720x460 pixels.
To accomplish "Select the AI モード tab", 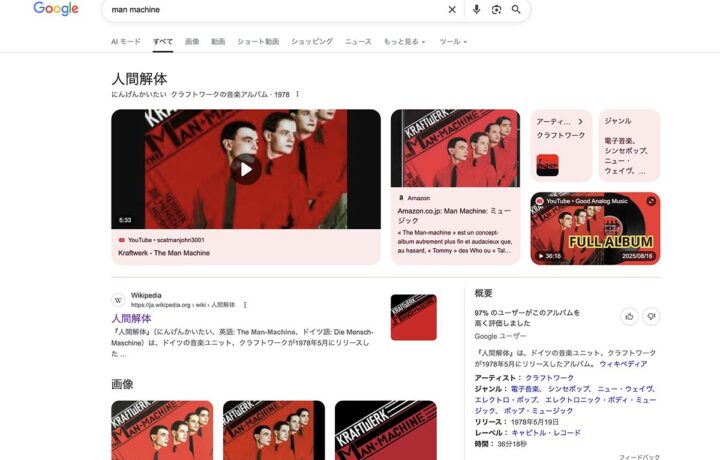I will pyautogui.click(x=125, y=42).
